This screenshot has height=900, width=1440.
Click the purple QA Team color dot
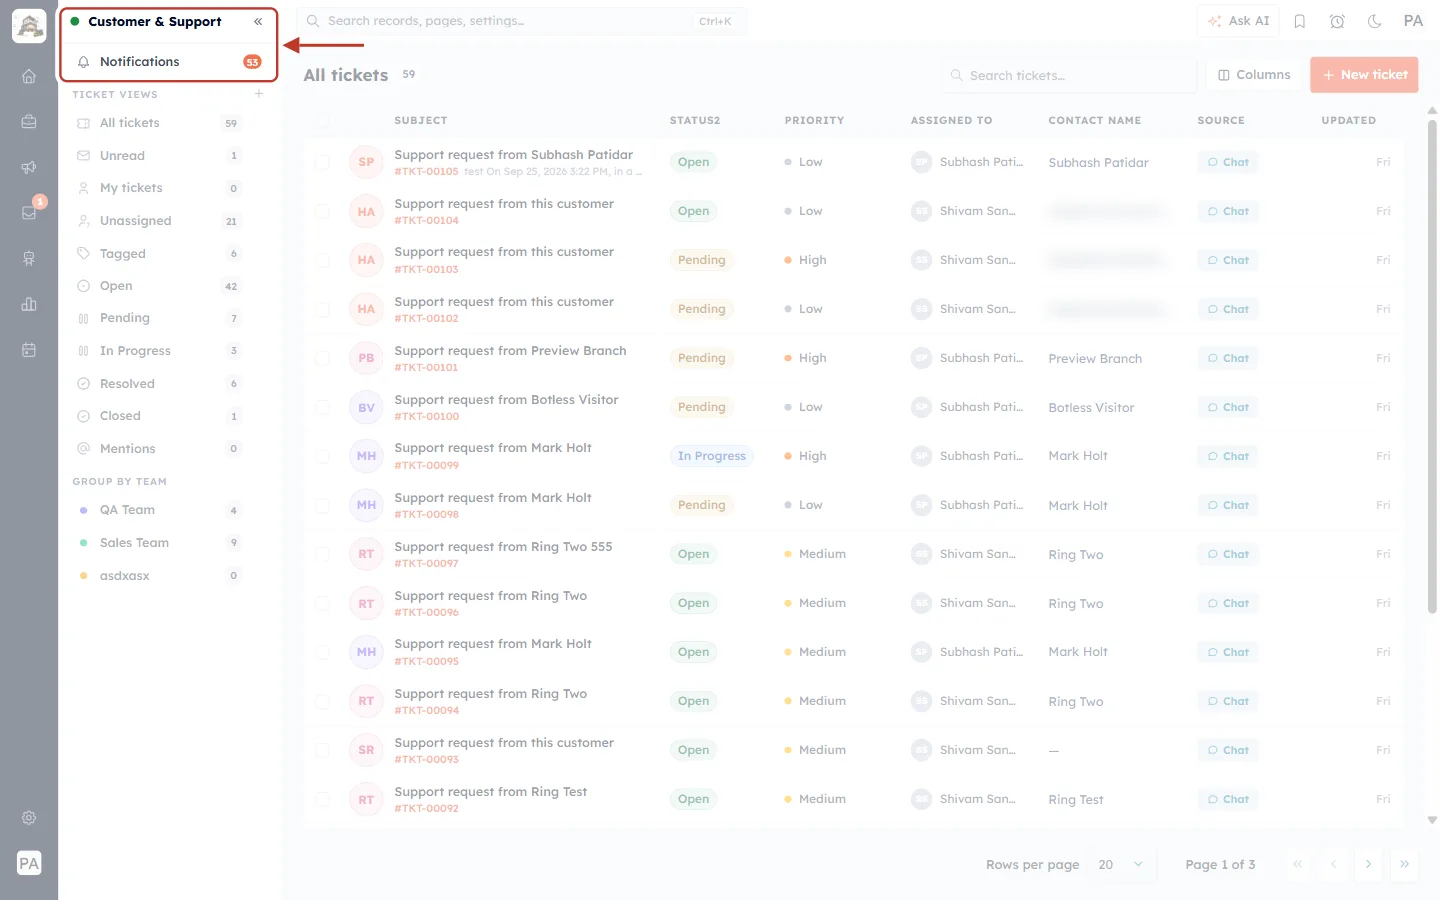(83, 510)
